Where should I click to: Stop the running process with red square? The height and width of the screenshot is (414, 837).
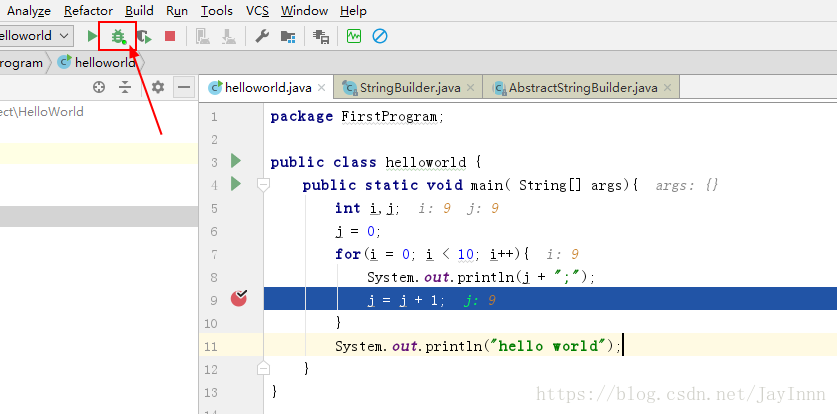(x=170, y=36)
